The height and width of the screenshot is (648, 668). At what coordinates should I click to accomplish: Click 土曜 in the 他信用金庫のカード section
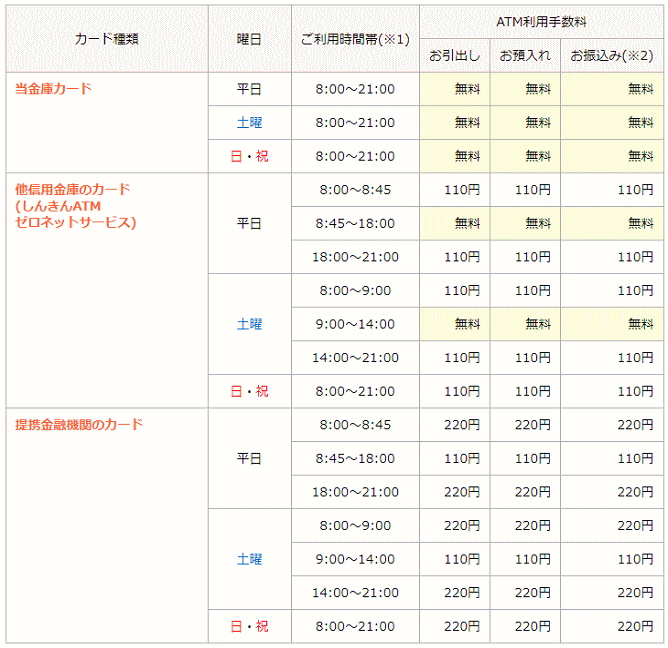(x=250, y=324)
